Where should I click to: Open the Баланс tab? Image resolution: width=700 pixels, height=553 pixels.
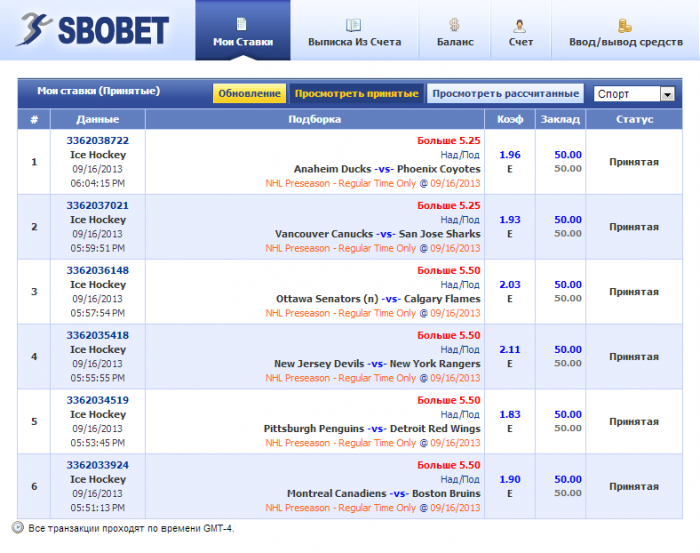[x=454, y=30]
